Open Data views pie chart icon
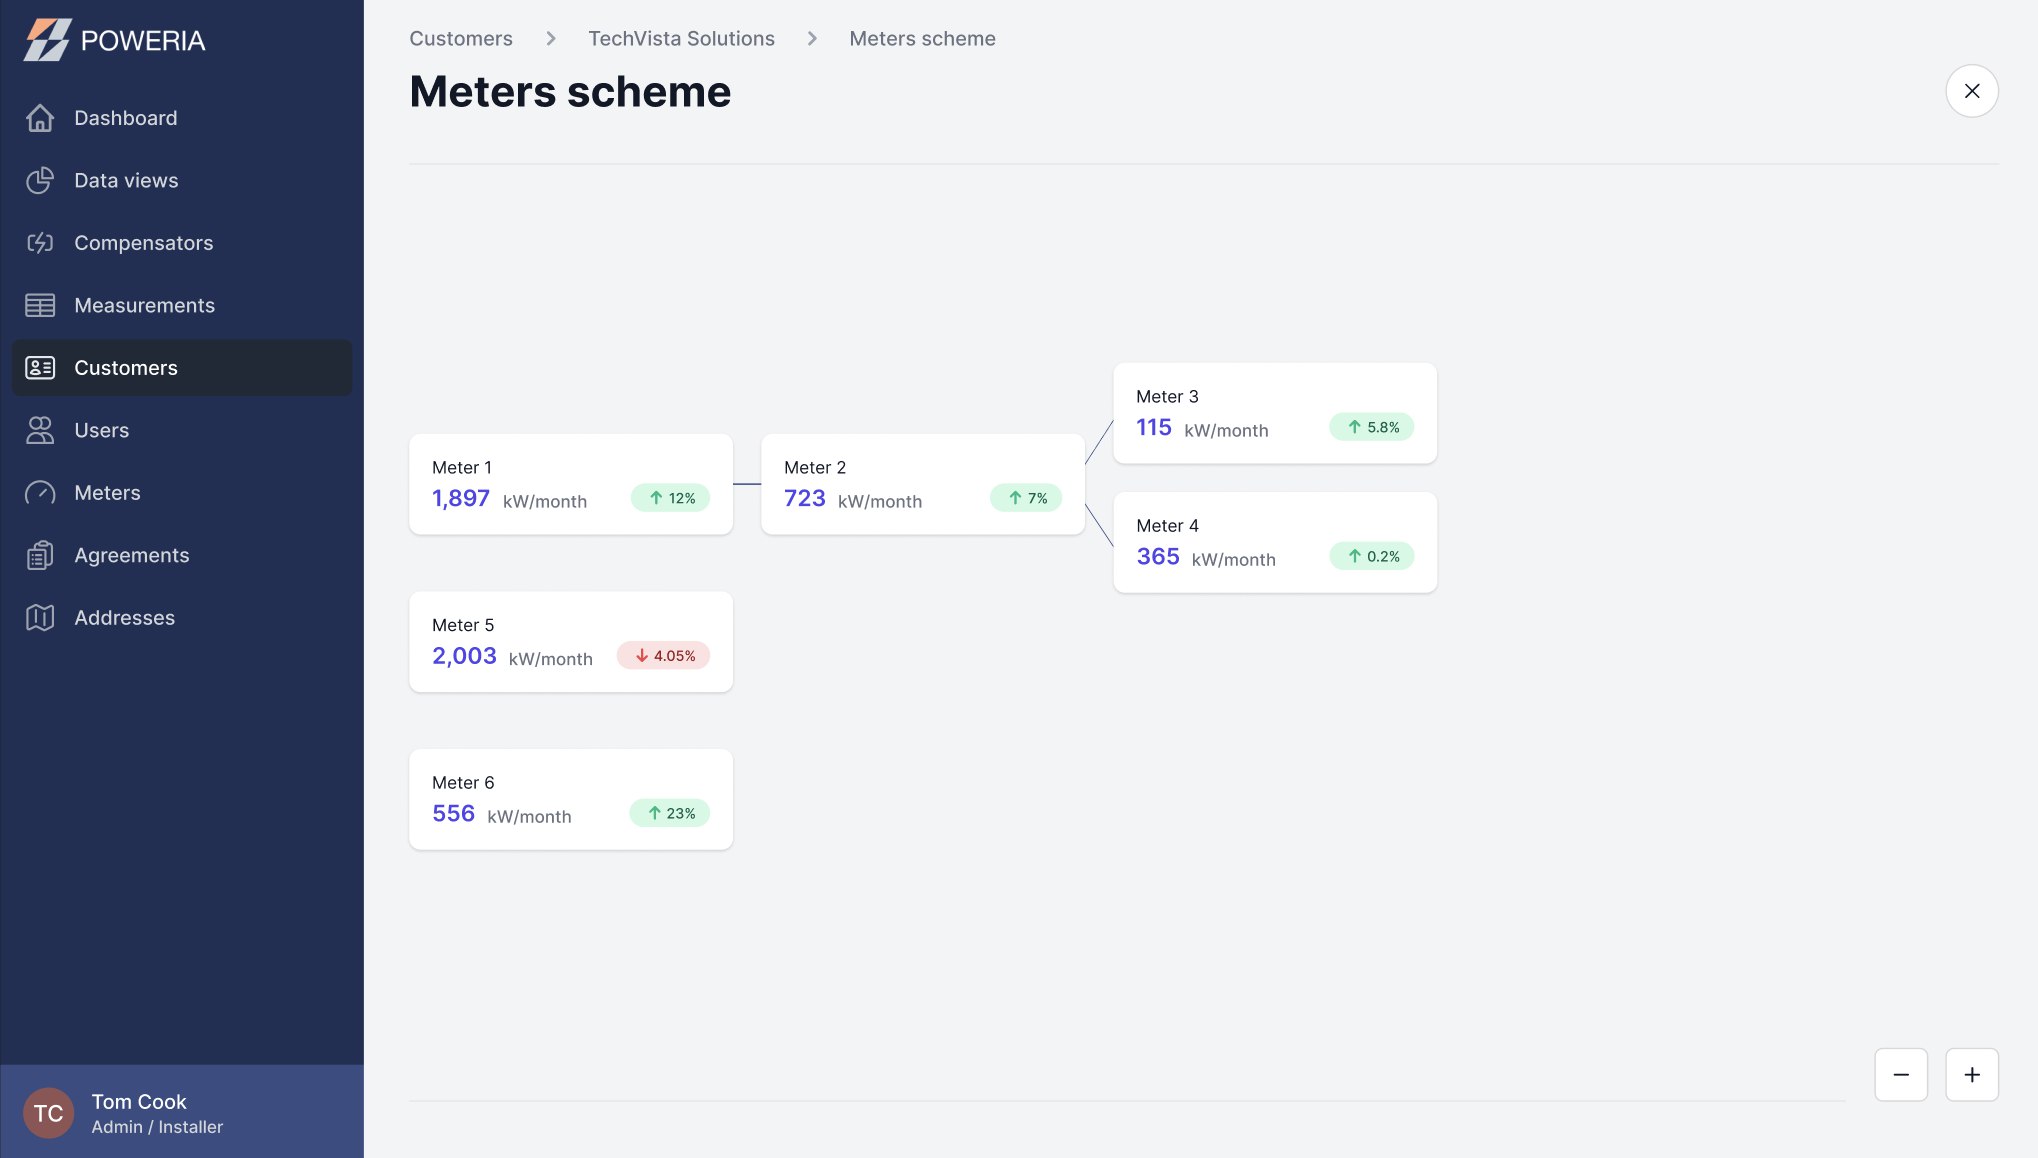The height and width of the screenshot is (1158, 2038). click(x=40, y=181)
